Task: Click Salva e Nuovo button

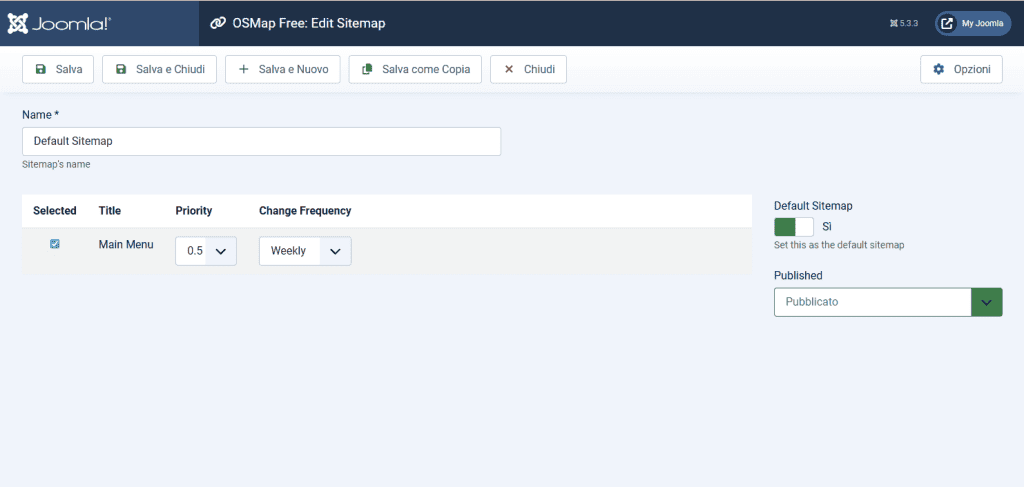Action: (283, 69)
